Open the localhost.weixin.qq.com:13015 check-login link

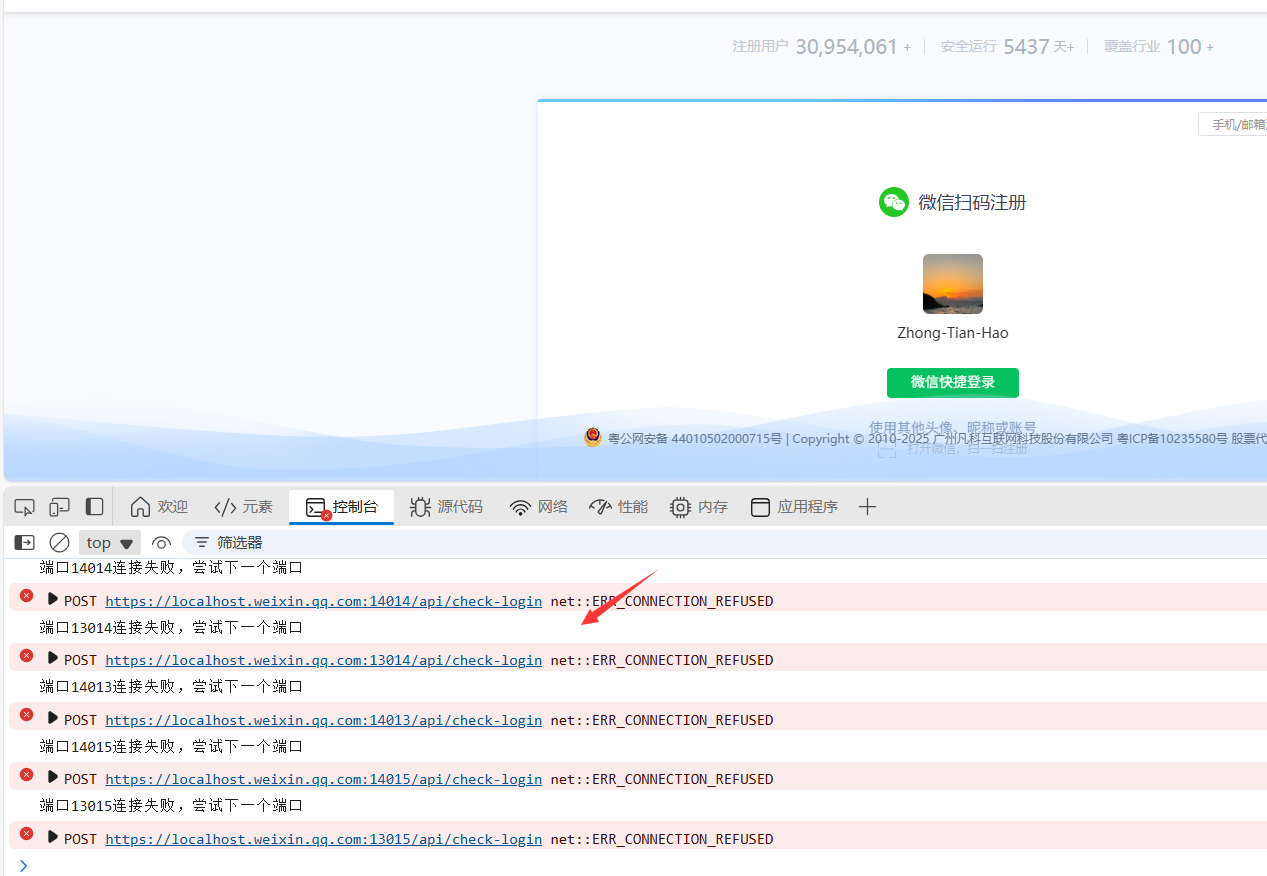coord(324,839)
